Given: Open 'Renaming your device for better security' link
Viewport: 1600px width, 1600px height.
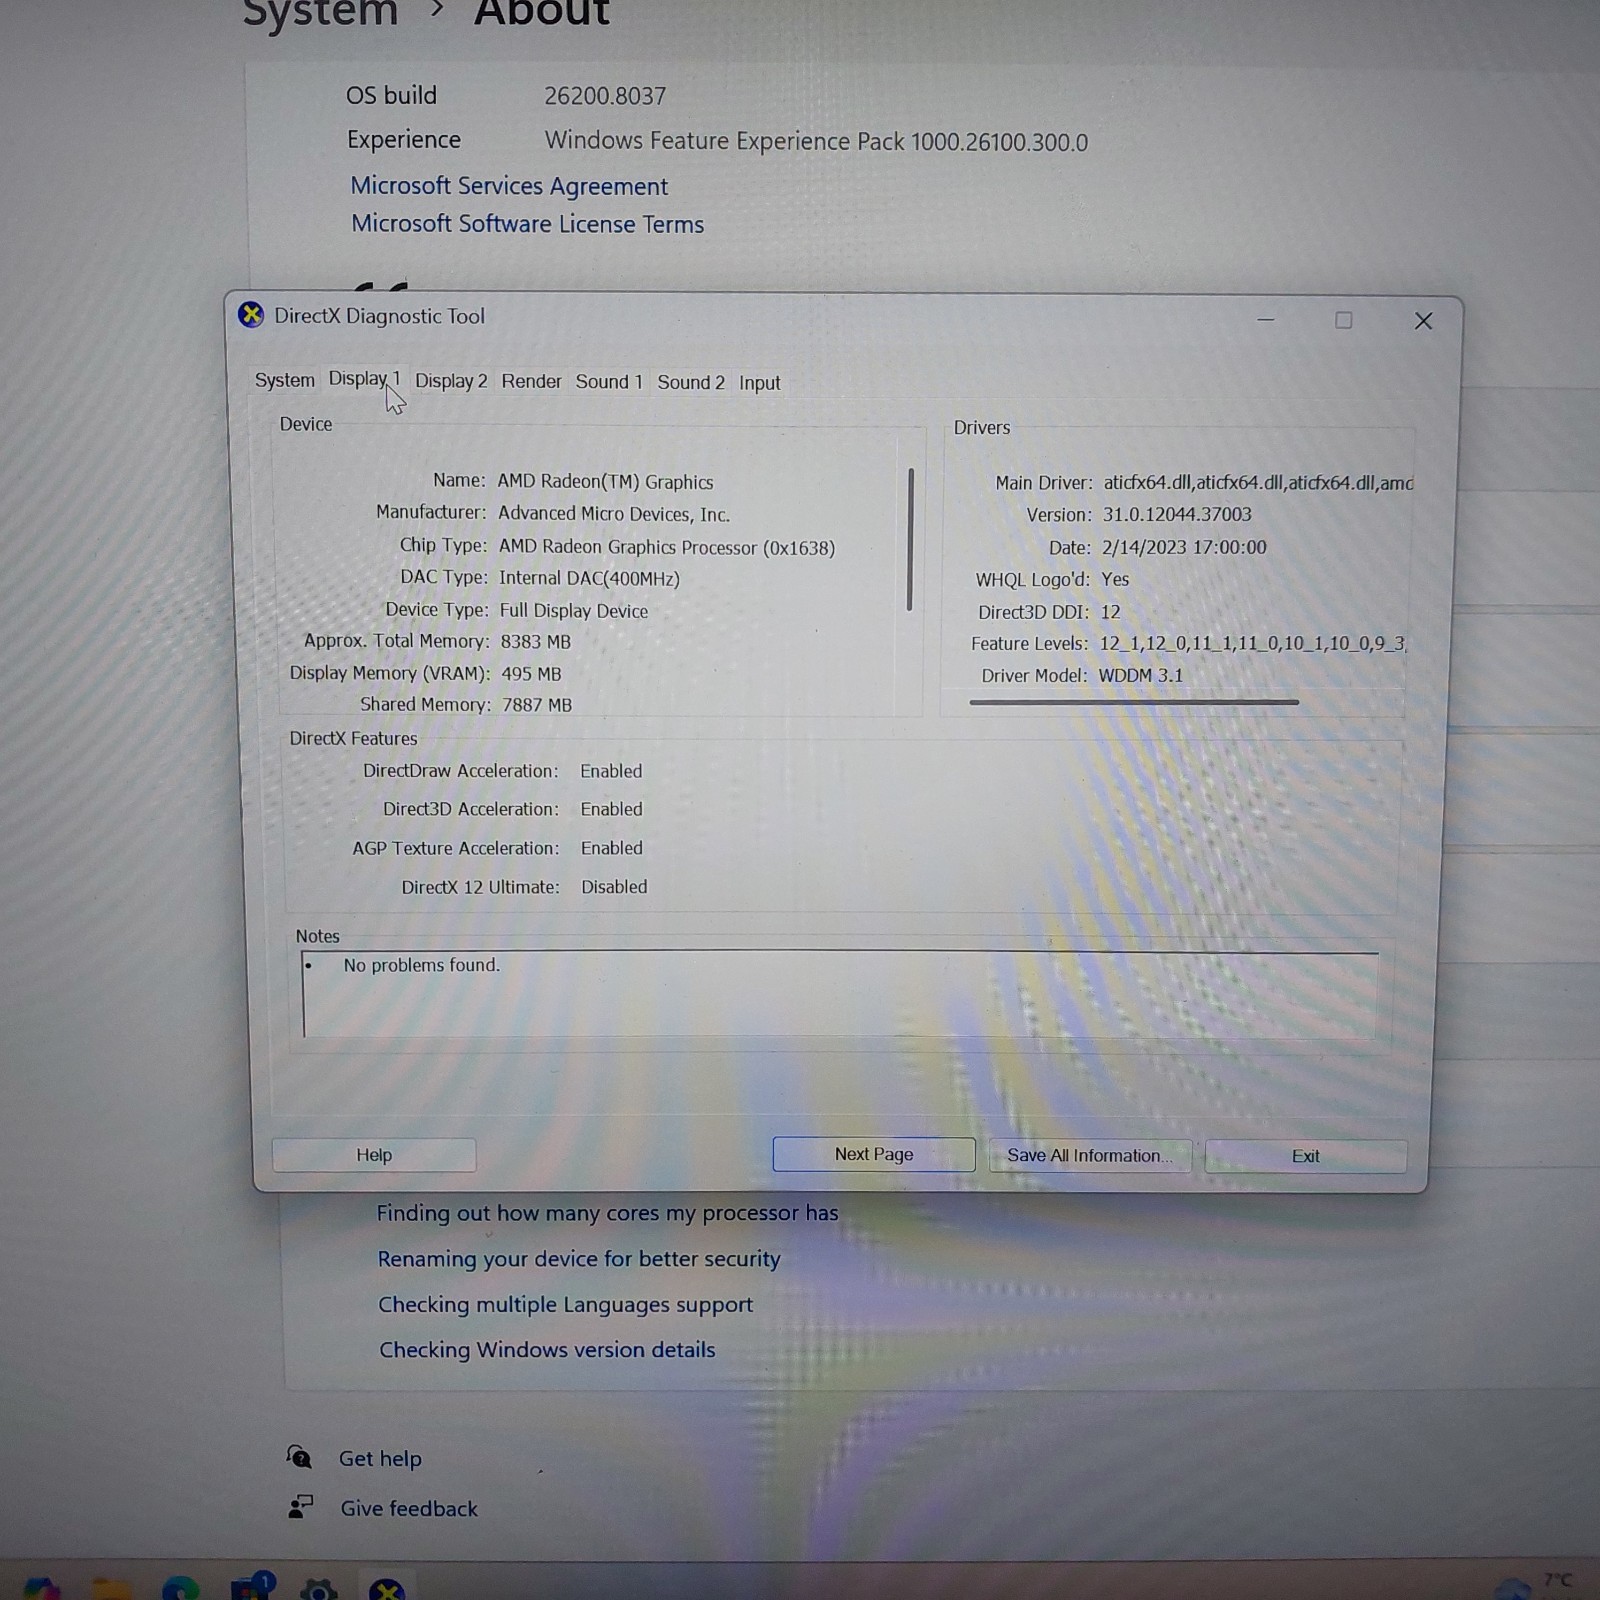Looking at the screenshot, I should tap(578, 1259).
